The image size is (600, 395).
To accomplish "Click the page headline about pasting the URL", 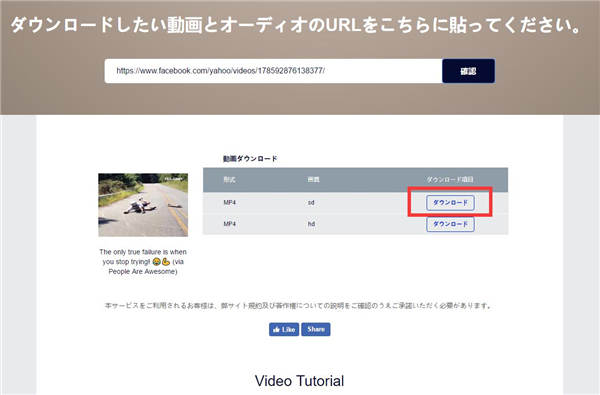I will click(297, 25).
